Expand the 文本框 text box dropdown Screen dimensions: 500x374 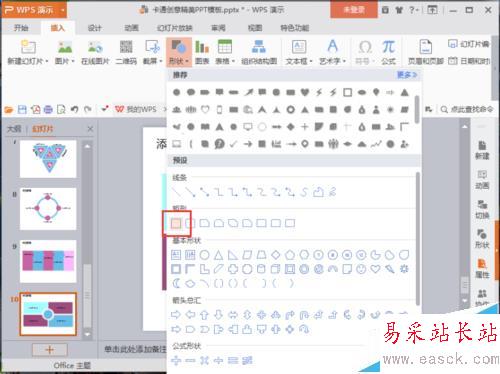coord(311,61)
